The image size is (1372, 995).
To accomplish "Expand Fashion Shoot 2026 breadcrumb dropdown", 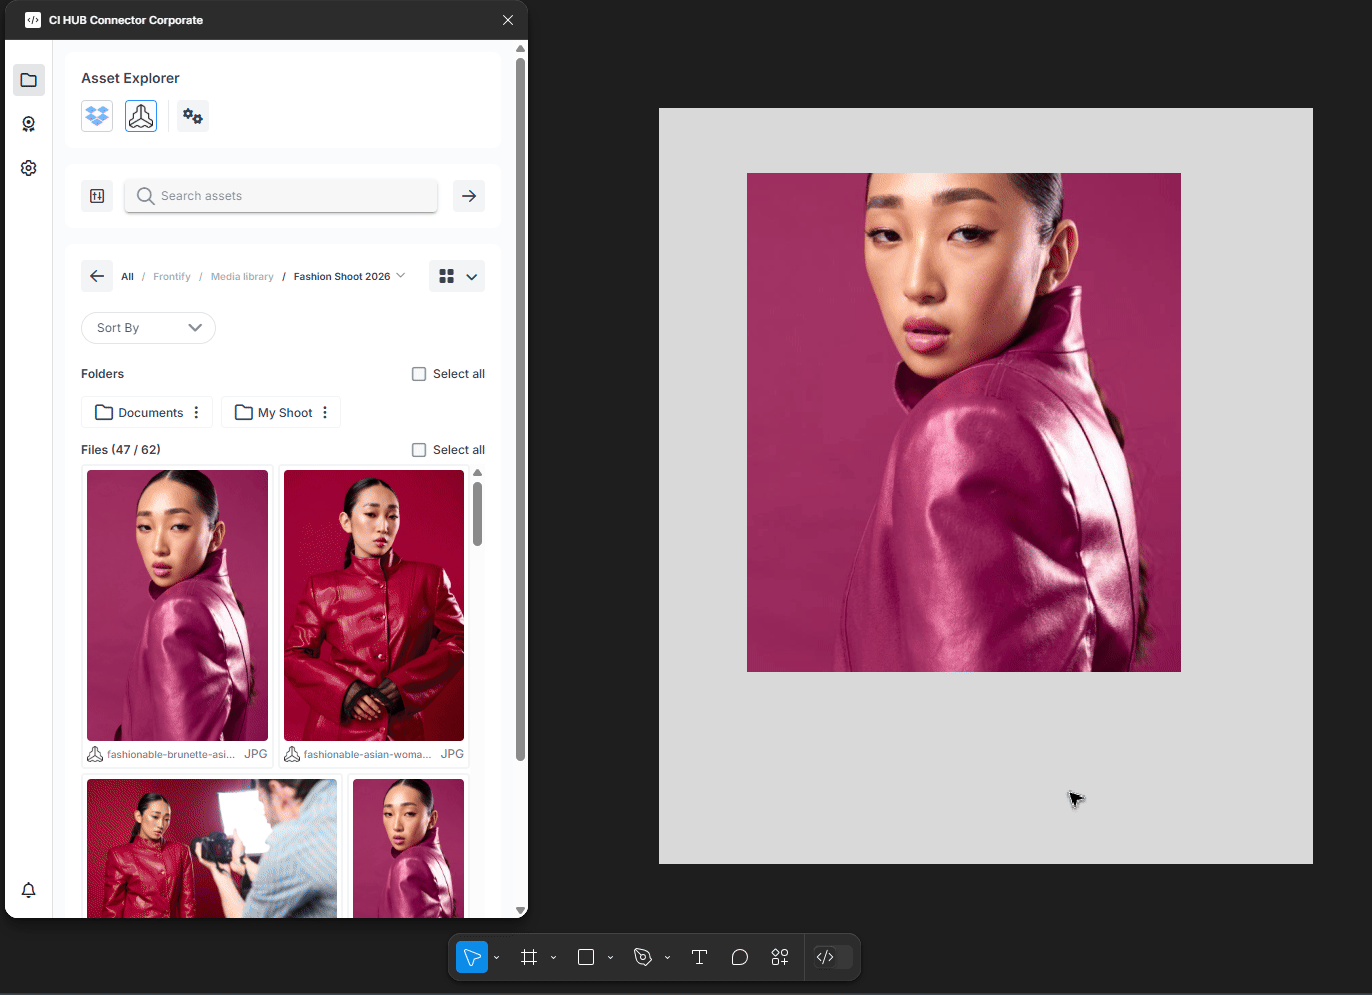I will click(x=401, y=276).
